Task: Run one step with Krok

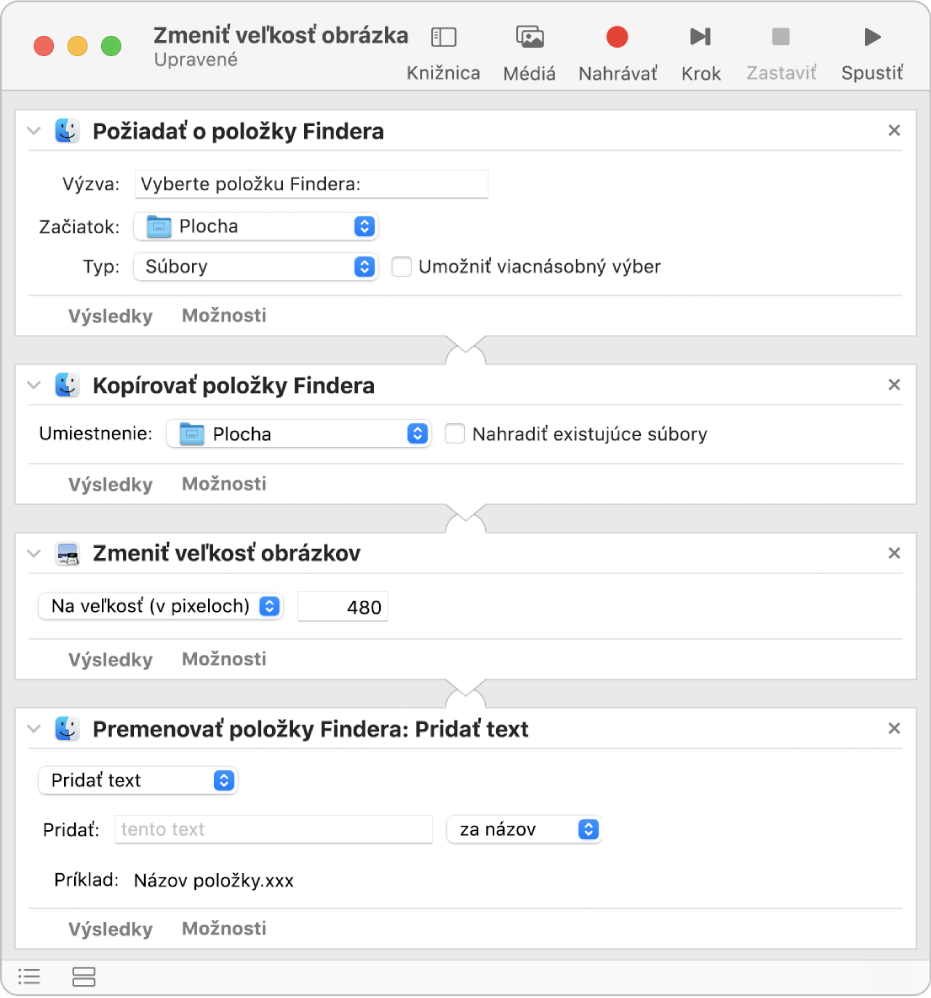Action: click(x=700, y=52)
